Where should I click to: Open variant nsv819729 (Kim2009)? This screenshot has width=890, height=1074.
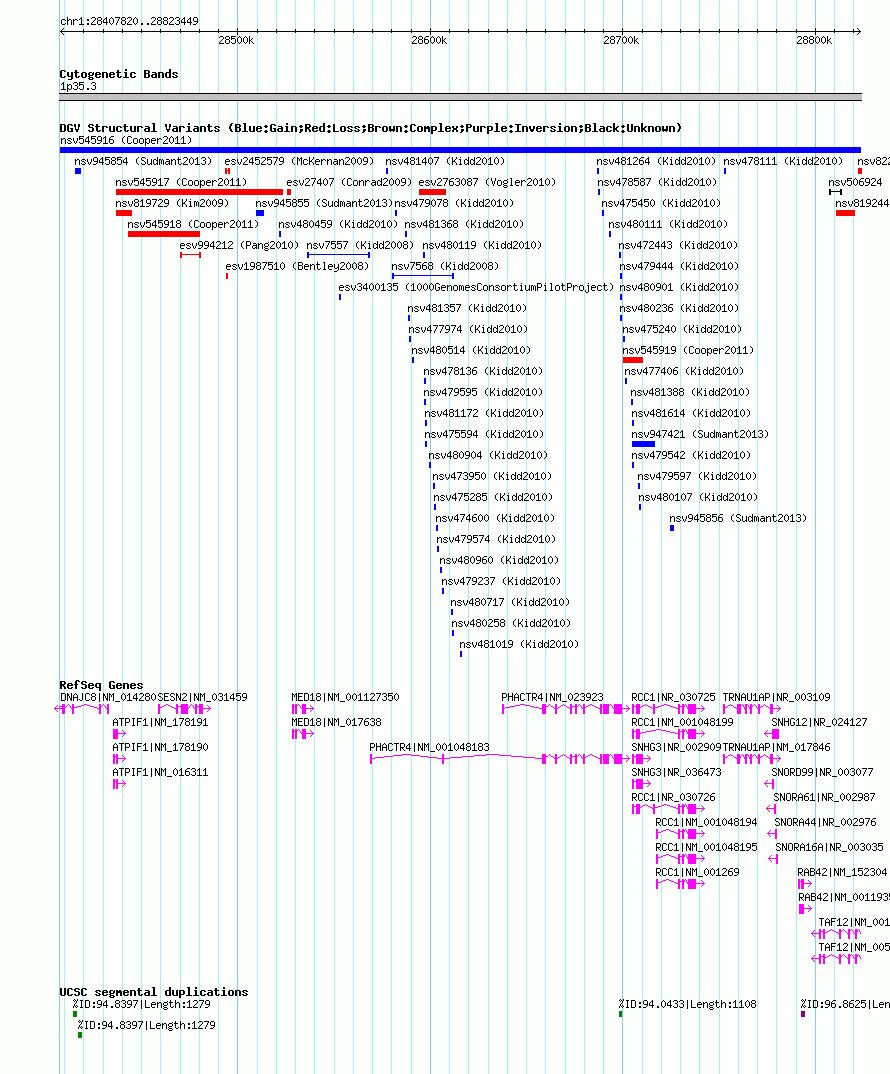coord(172,203)
